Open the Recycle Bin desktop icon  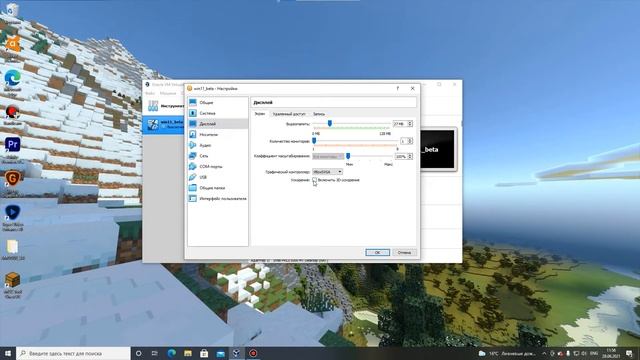pyautogui.click(x=12, y=13)
